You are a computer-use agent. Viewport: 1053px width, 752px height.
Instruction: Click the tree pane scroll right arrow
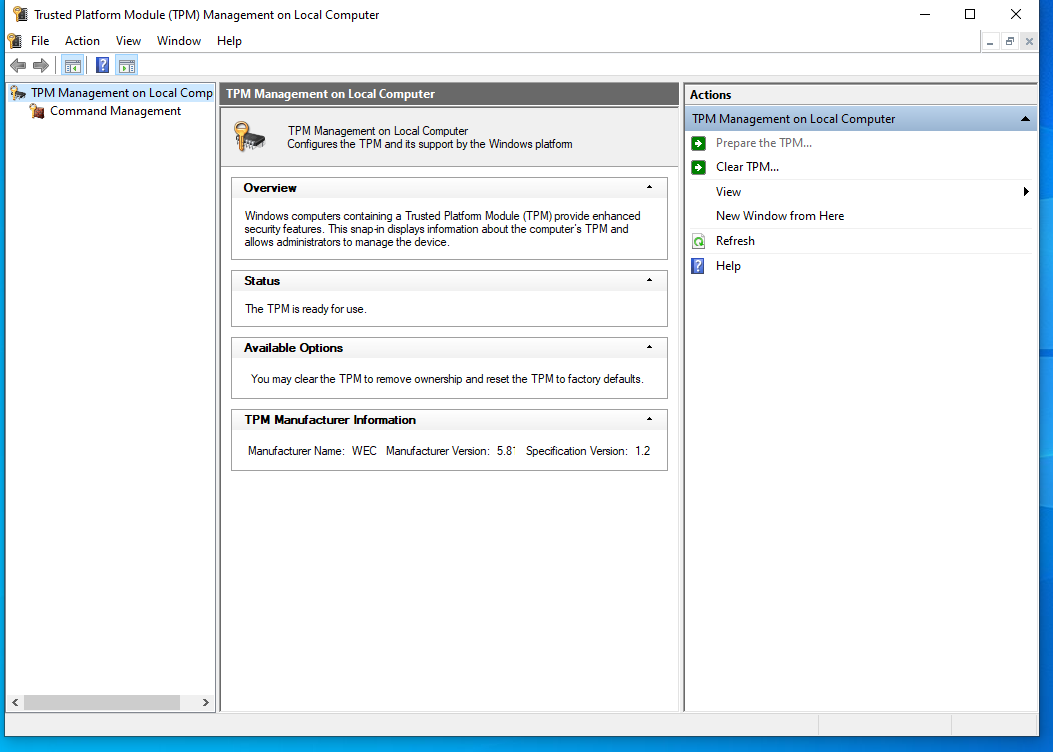point(205,702)
